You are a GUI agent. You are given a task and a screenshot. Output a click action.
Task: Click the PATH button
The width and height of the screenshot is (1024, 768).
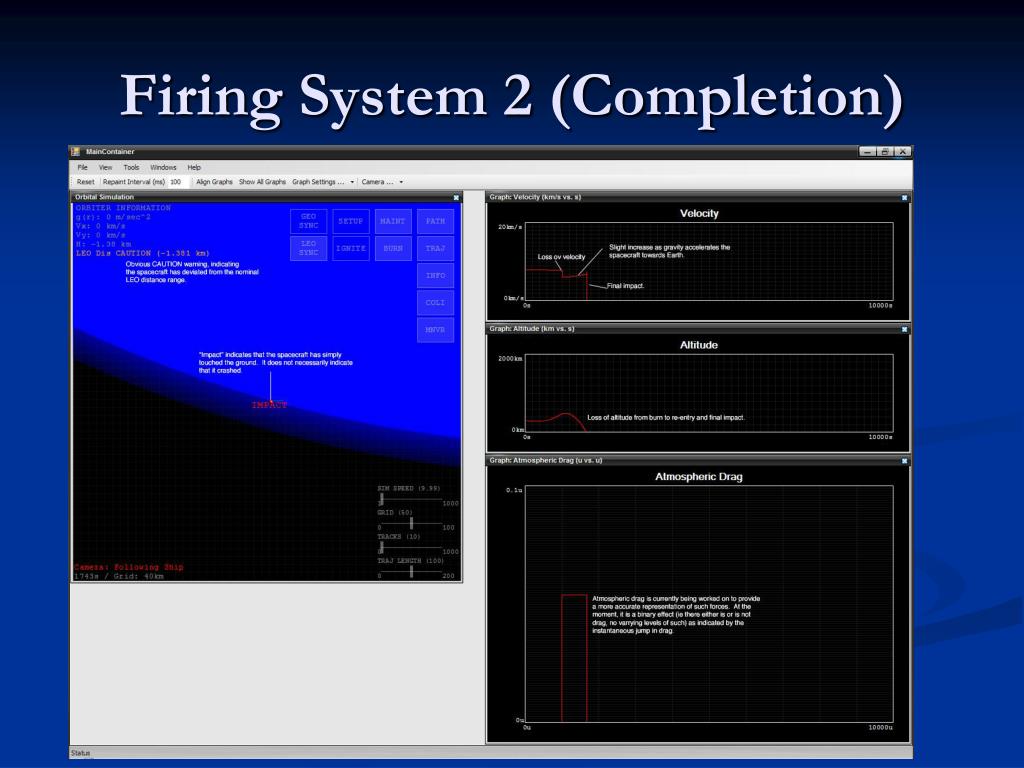point(436,221)
